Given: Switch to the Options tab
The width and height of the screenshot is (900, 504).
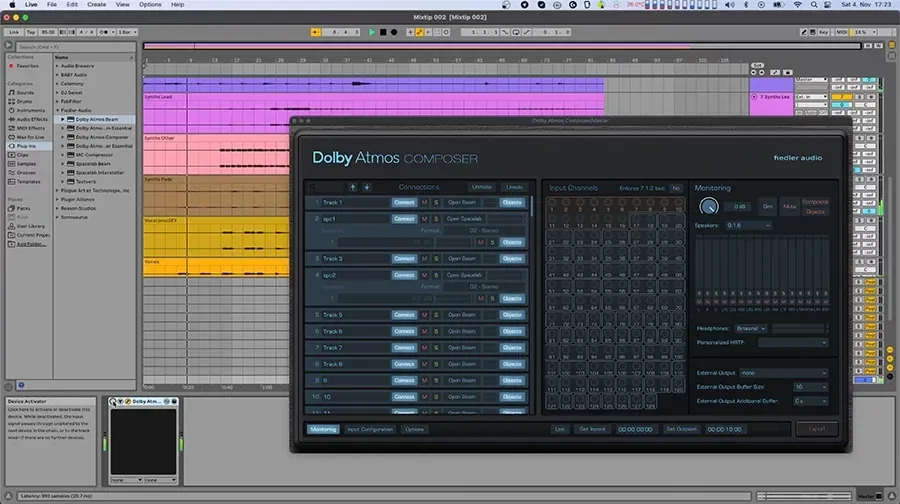Looking at the screenshot, I should pyautogui.click(x=414, y=429).
